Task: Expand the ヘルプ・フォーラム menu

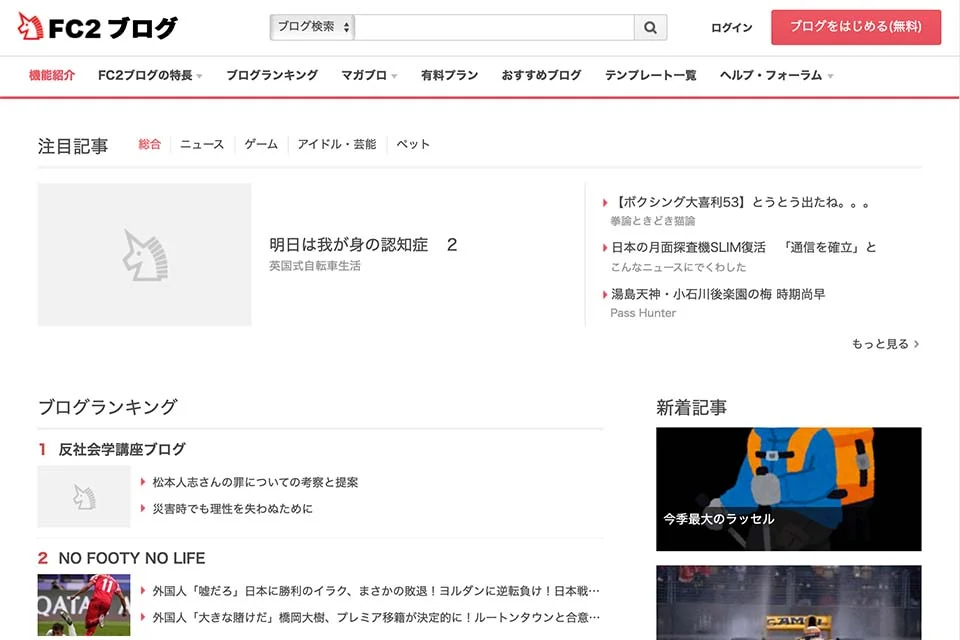Action: pyautogui.click(x=776, y=76)
